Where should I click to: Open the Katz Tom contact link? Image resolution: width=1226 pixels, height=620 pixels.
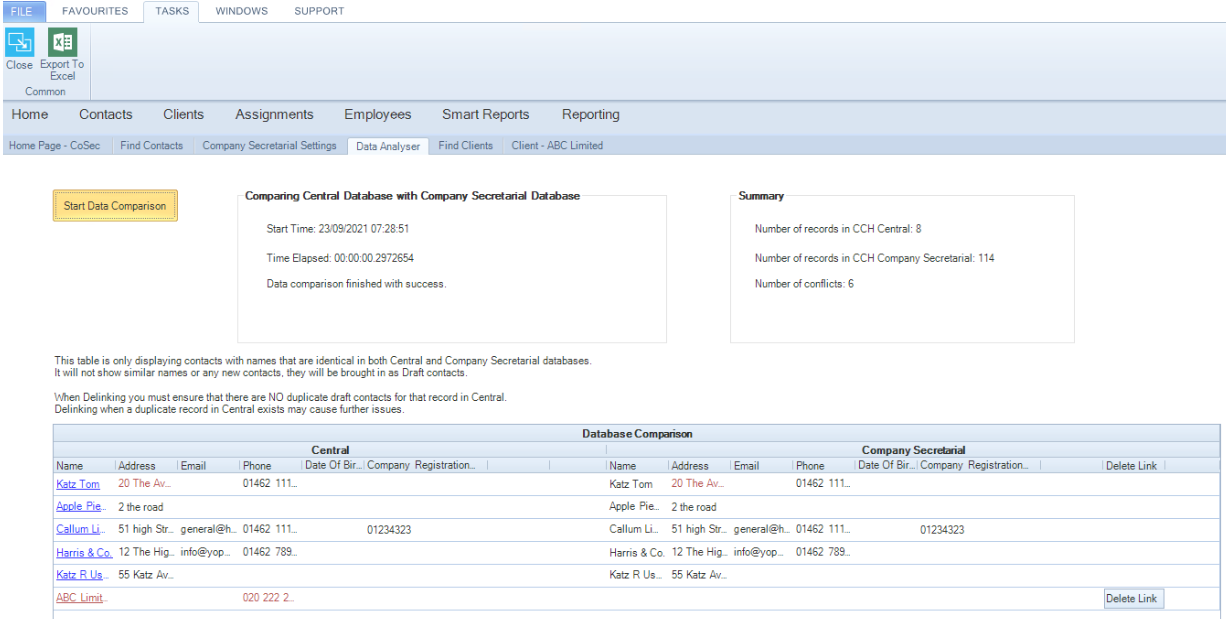coord(78,484)
